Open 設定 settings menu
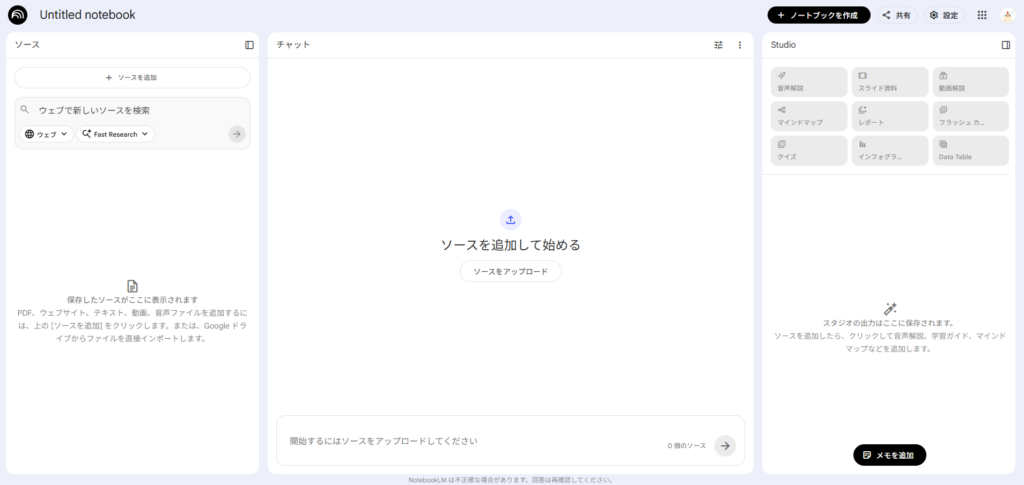 point(943,15)
